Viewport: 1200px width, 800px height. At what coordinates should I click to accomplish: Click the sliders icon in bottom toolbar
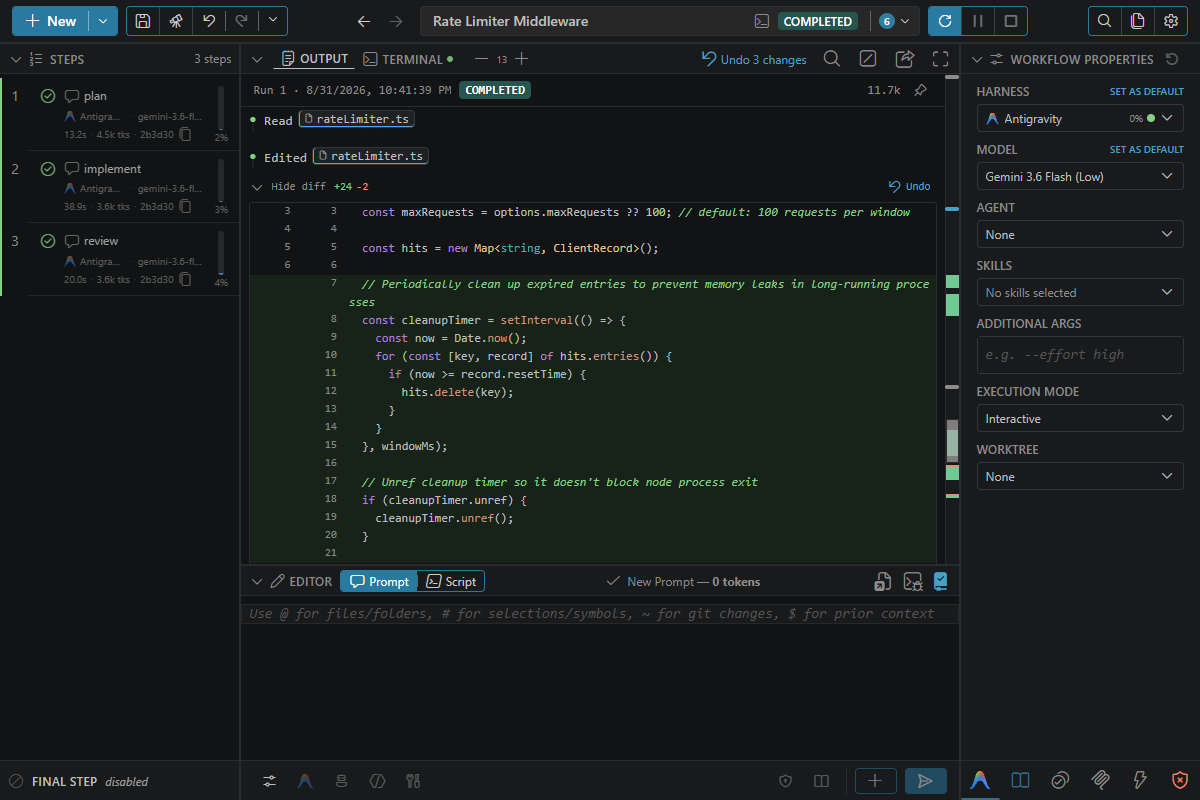(x=270, y=780)
